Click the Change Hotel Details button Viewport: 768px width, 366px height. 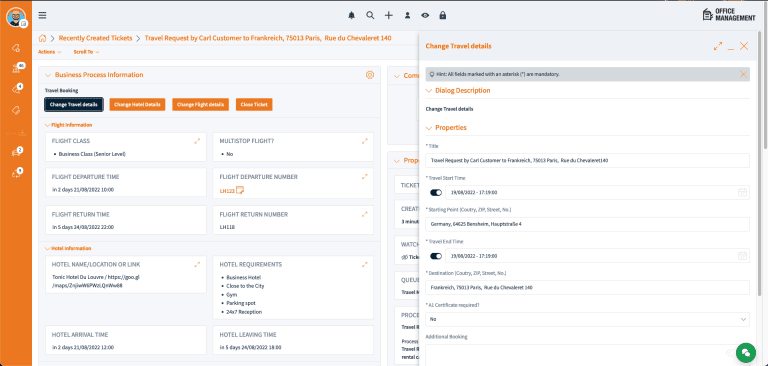(137, 104)
